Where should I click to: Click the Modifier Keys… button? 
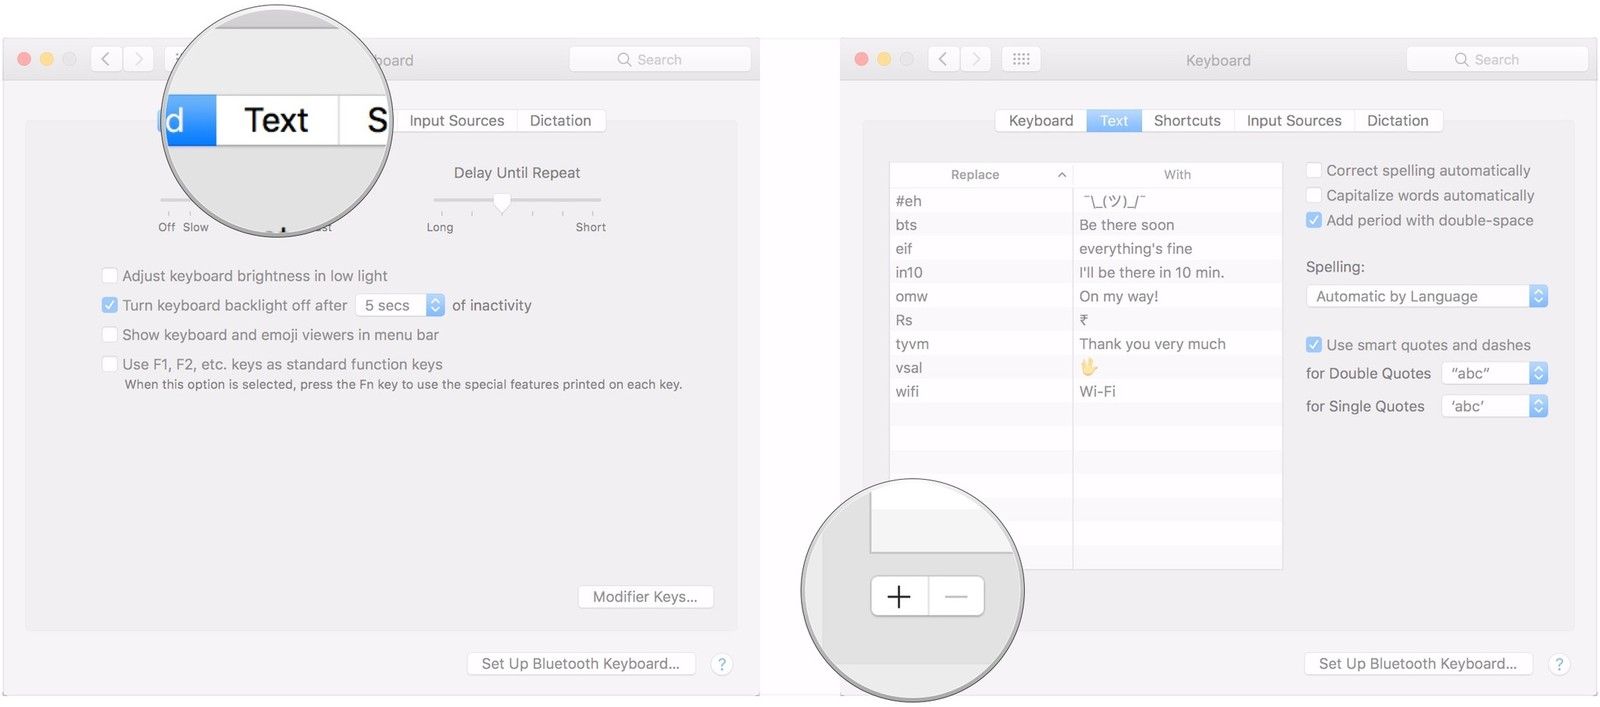coord(645,597)
